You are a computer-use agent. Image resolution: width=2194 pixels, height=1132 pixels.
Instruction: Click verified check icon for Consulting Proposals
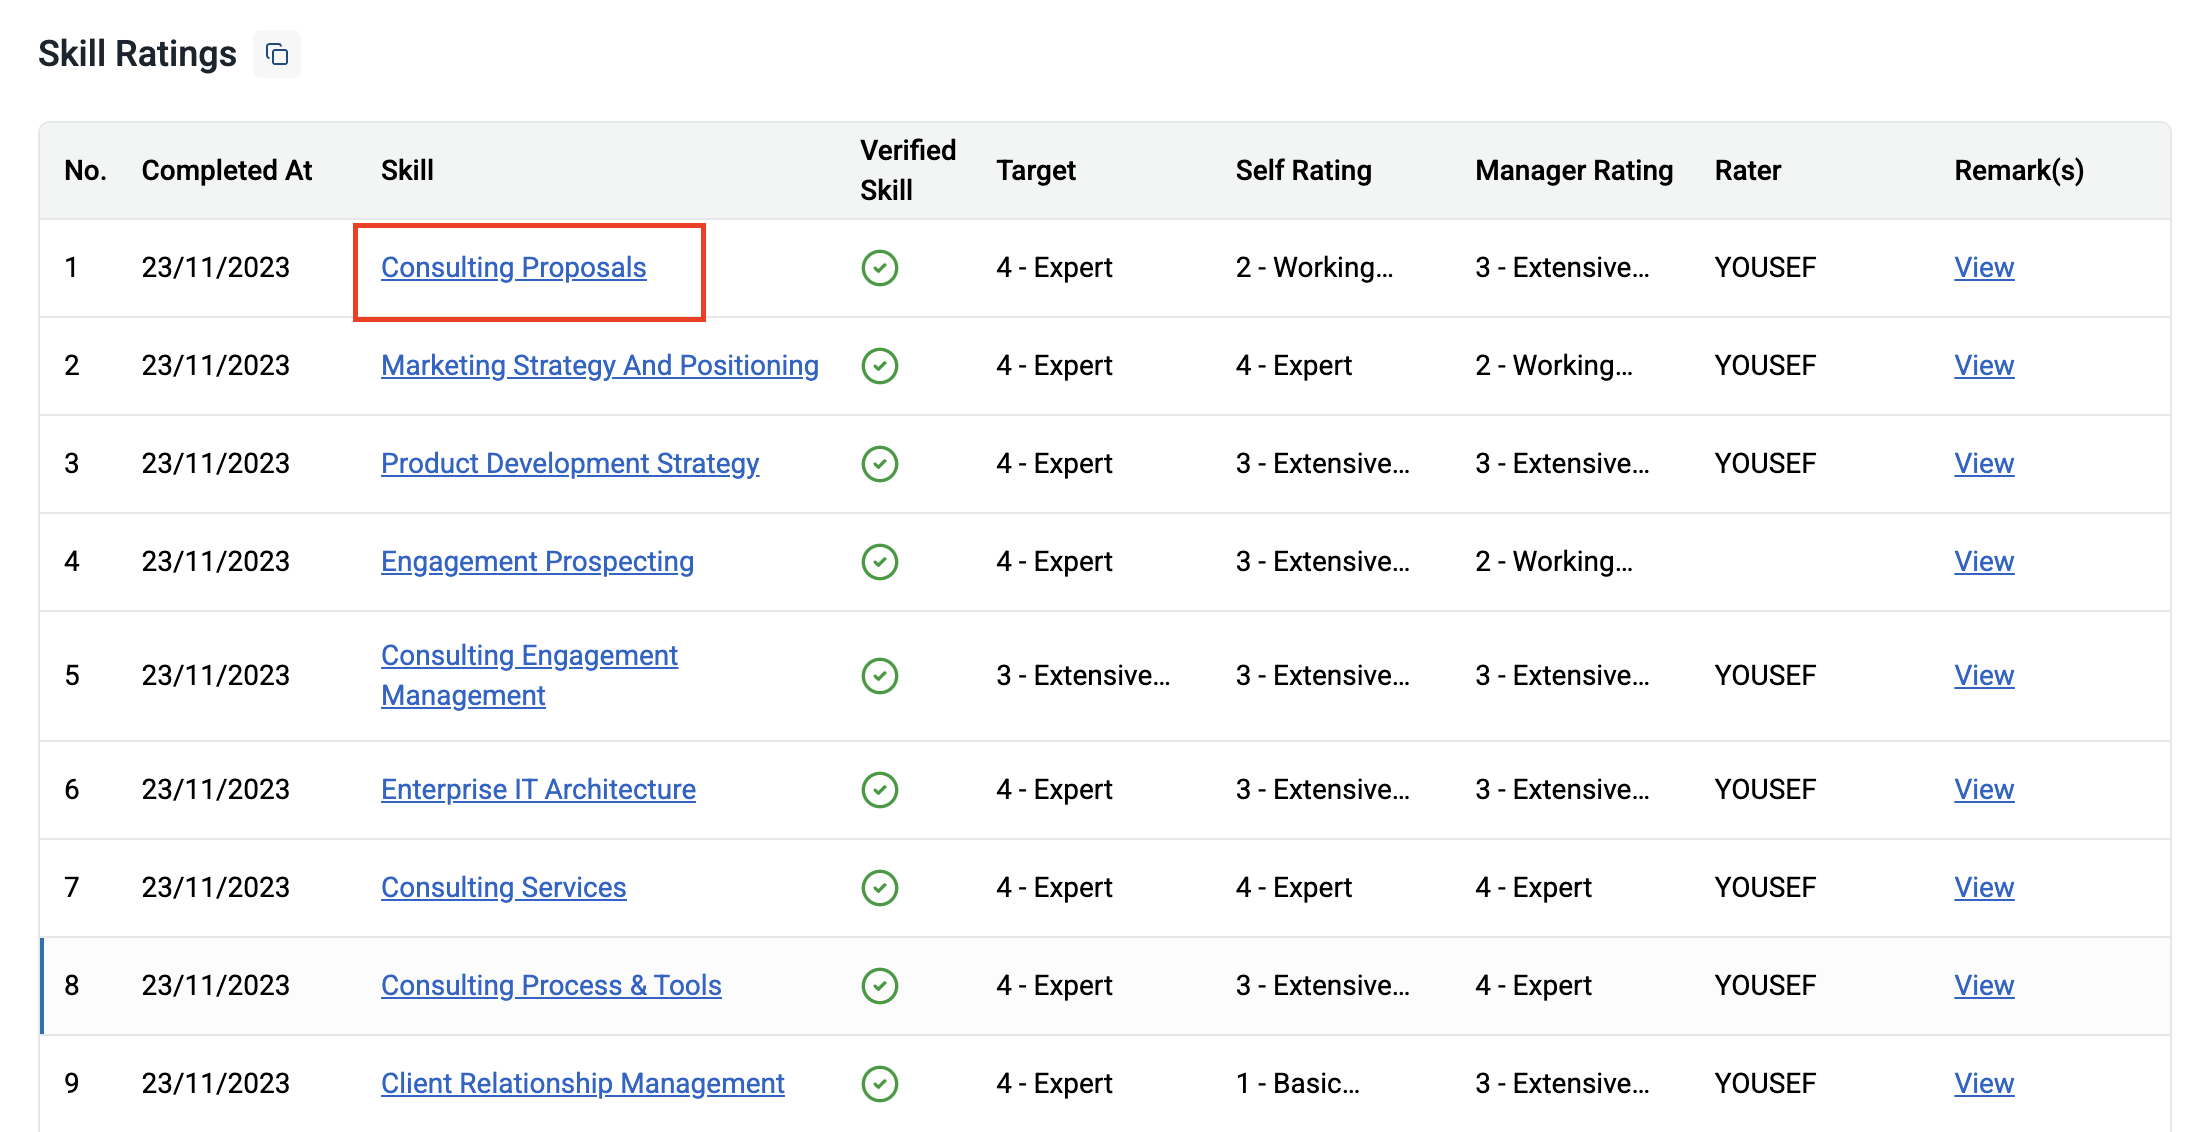click(x=879, y=268)
